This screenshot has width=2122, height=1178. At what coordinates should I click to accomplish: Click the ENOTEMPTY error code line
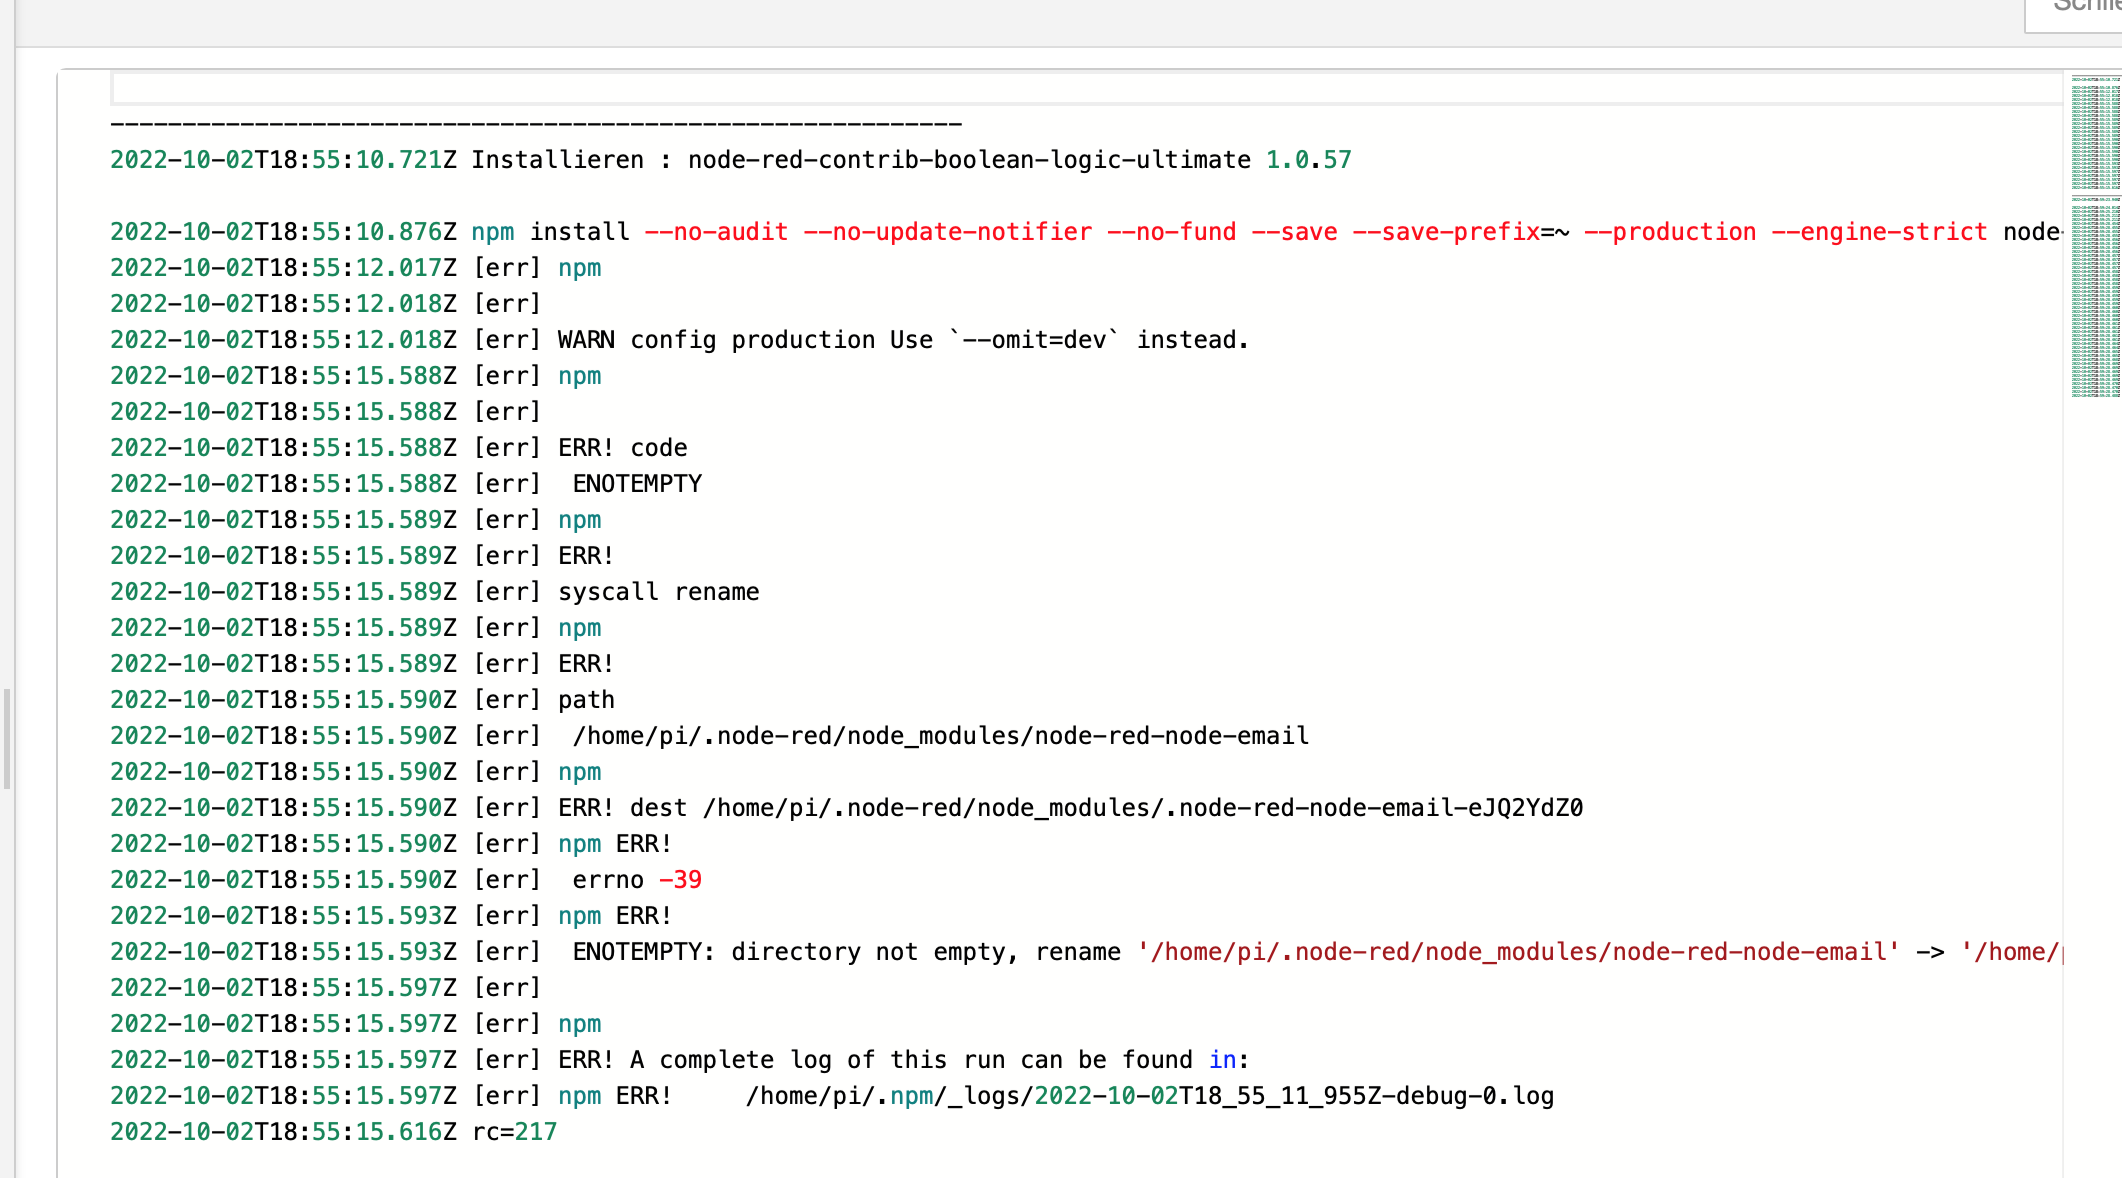click(x=637, y=484)
